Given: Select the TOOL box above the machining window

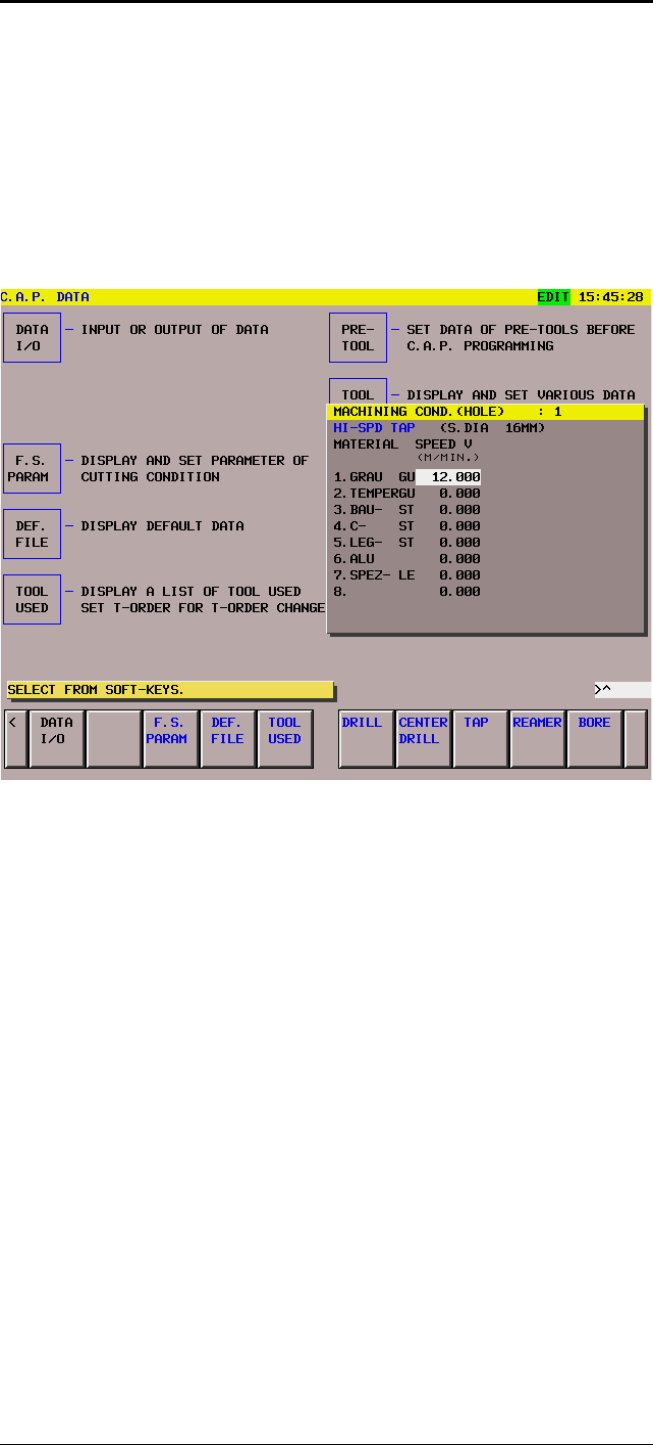Looking at the screenshot, I should tap(358, 392).
